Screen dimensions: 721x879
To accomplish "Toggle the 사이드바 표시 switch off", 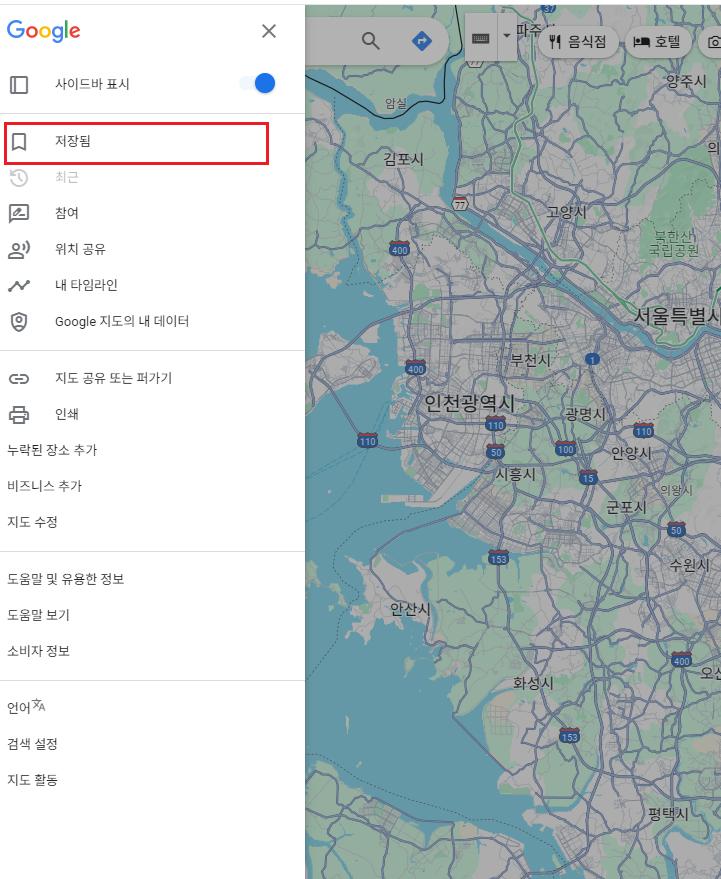I will click(257, 84).
